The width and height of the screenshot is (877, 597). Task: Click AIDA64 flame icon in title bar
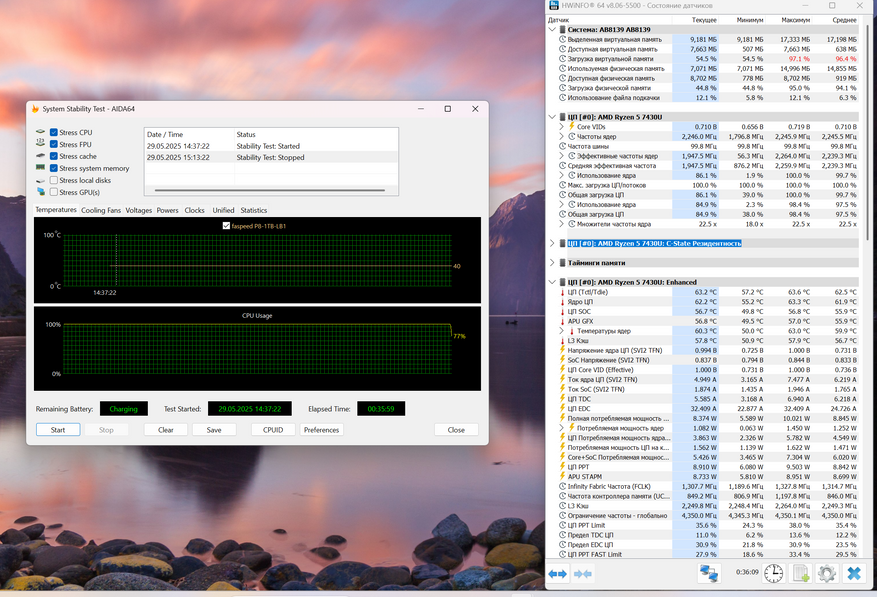coord(35,109)
